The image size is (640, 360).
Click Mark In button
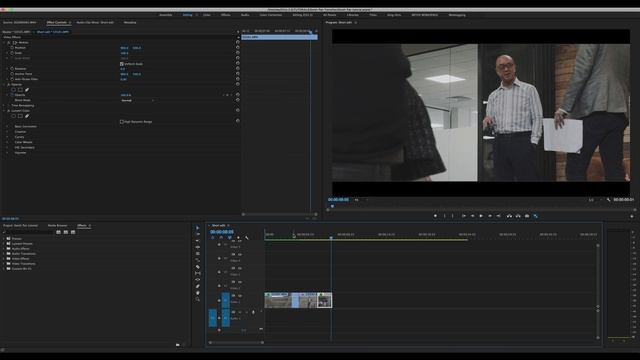pyautogui.click(x=444, y=216)
